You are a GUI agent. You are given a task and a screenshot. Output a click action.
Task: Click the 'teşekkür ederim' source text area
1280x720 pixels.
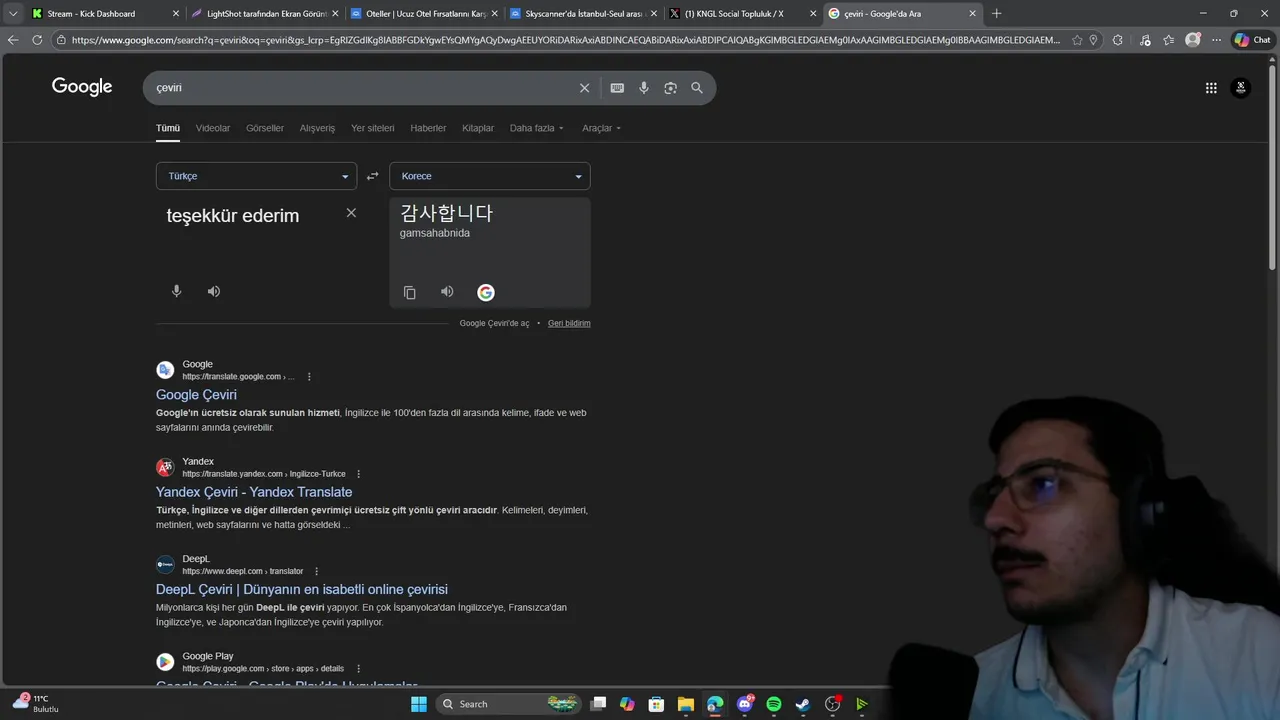[x=233, y=215]
